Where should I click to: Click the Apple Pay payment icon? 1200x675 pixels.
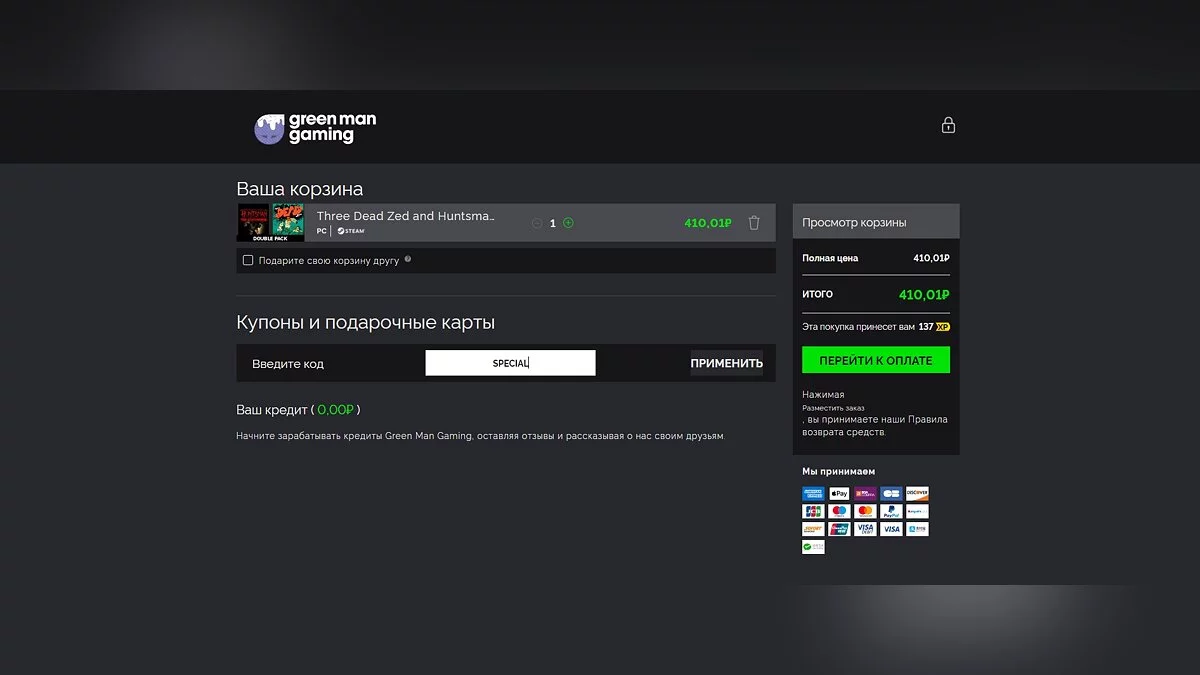coord(839,494)
